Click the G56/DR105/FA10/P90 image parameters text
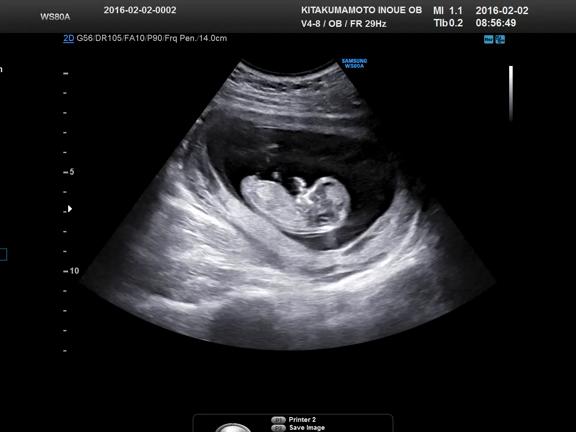Viewport: 576px width, 432px height. point(119,39)
